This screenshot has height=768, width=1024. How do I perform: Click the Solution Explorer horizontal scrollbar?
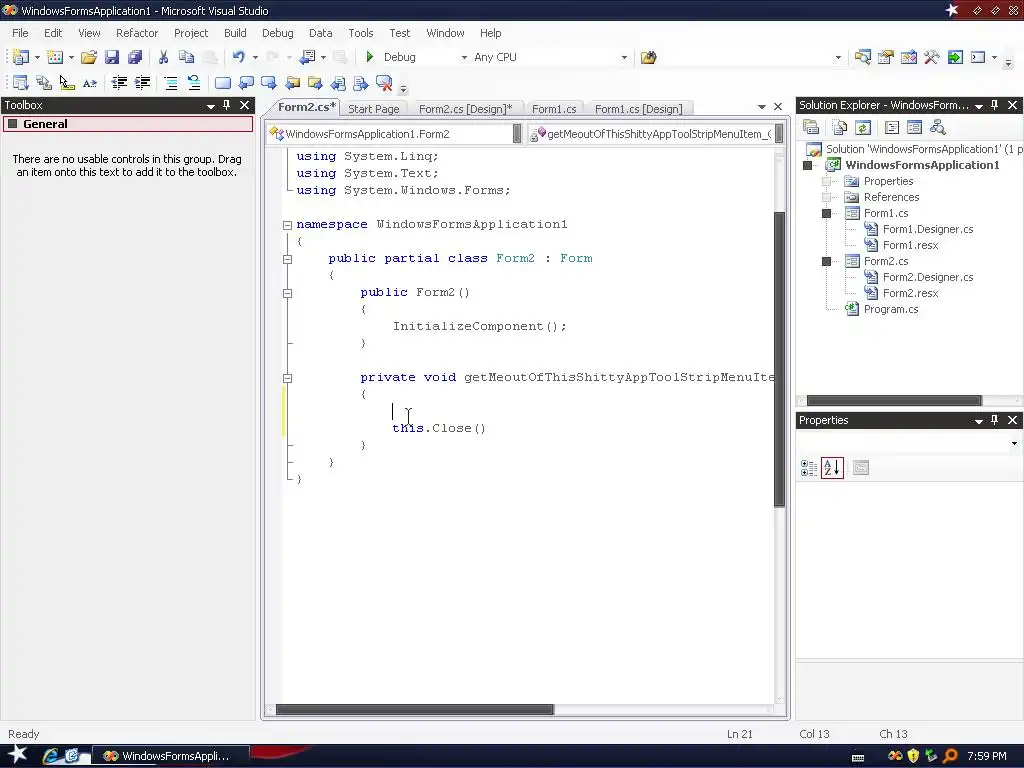click(894, 400)
